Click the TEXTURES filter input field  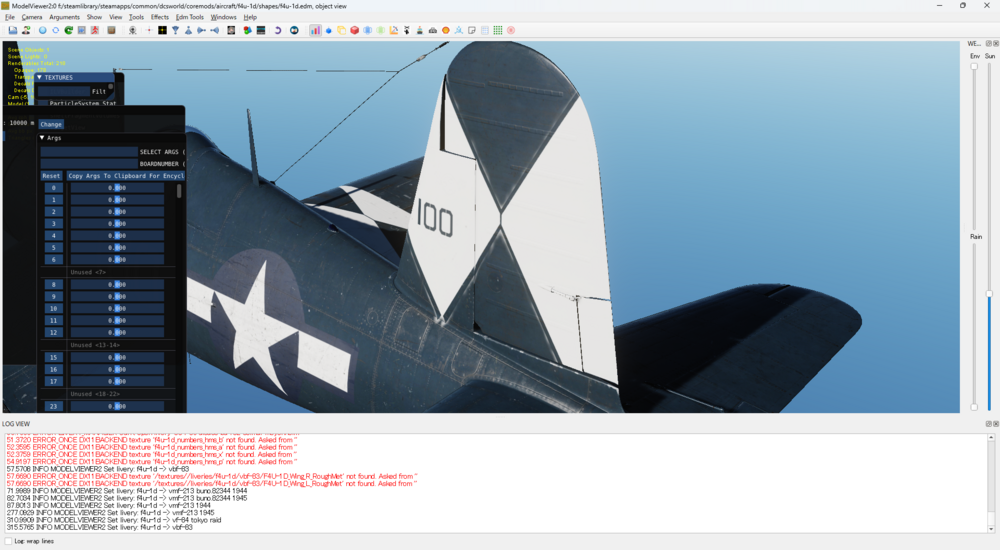click(63, 91)
